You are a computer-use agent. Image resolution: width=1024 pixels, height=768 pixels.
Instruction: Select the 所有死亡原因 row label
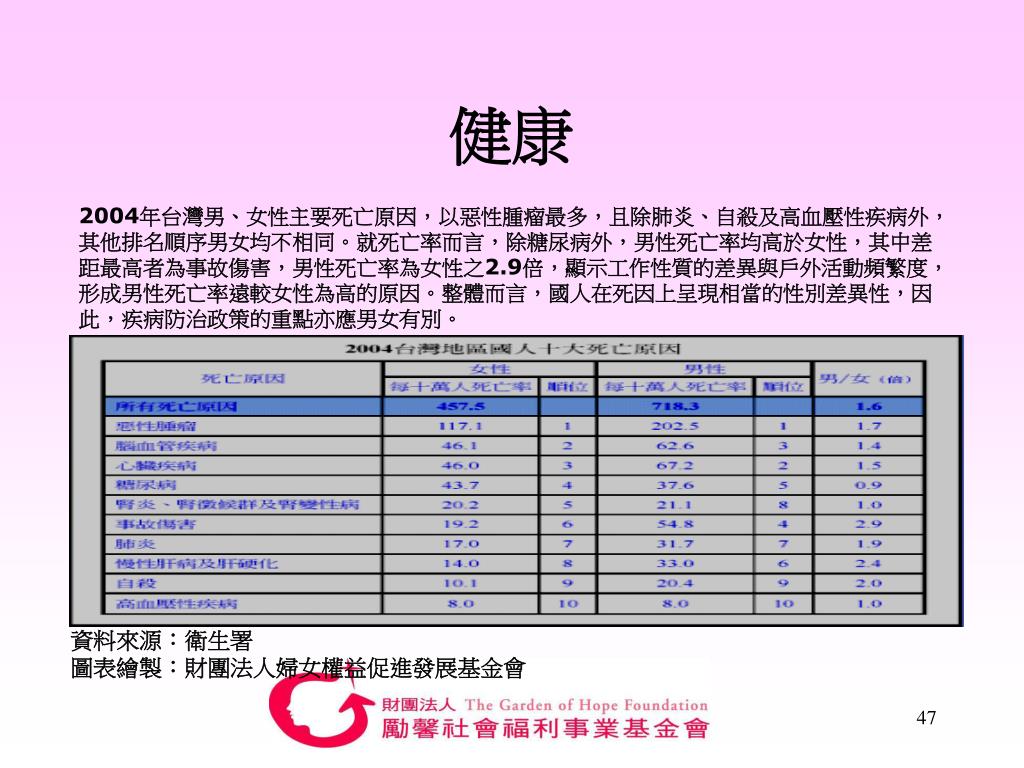[176, 406]
